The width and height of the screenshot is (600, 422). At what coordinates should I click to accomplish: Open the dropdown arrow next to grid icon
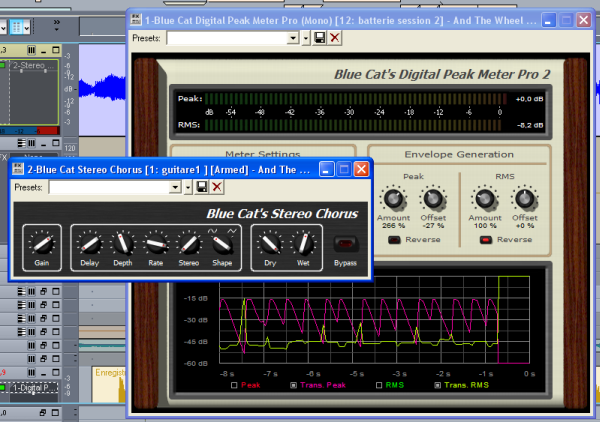click(26, 28)
